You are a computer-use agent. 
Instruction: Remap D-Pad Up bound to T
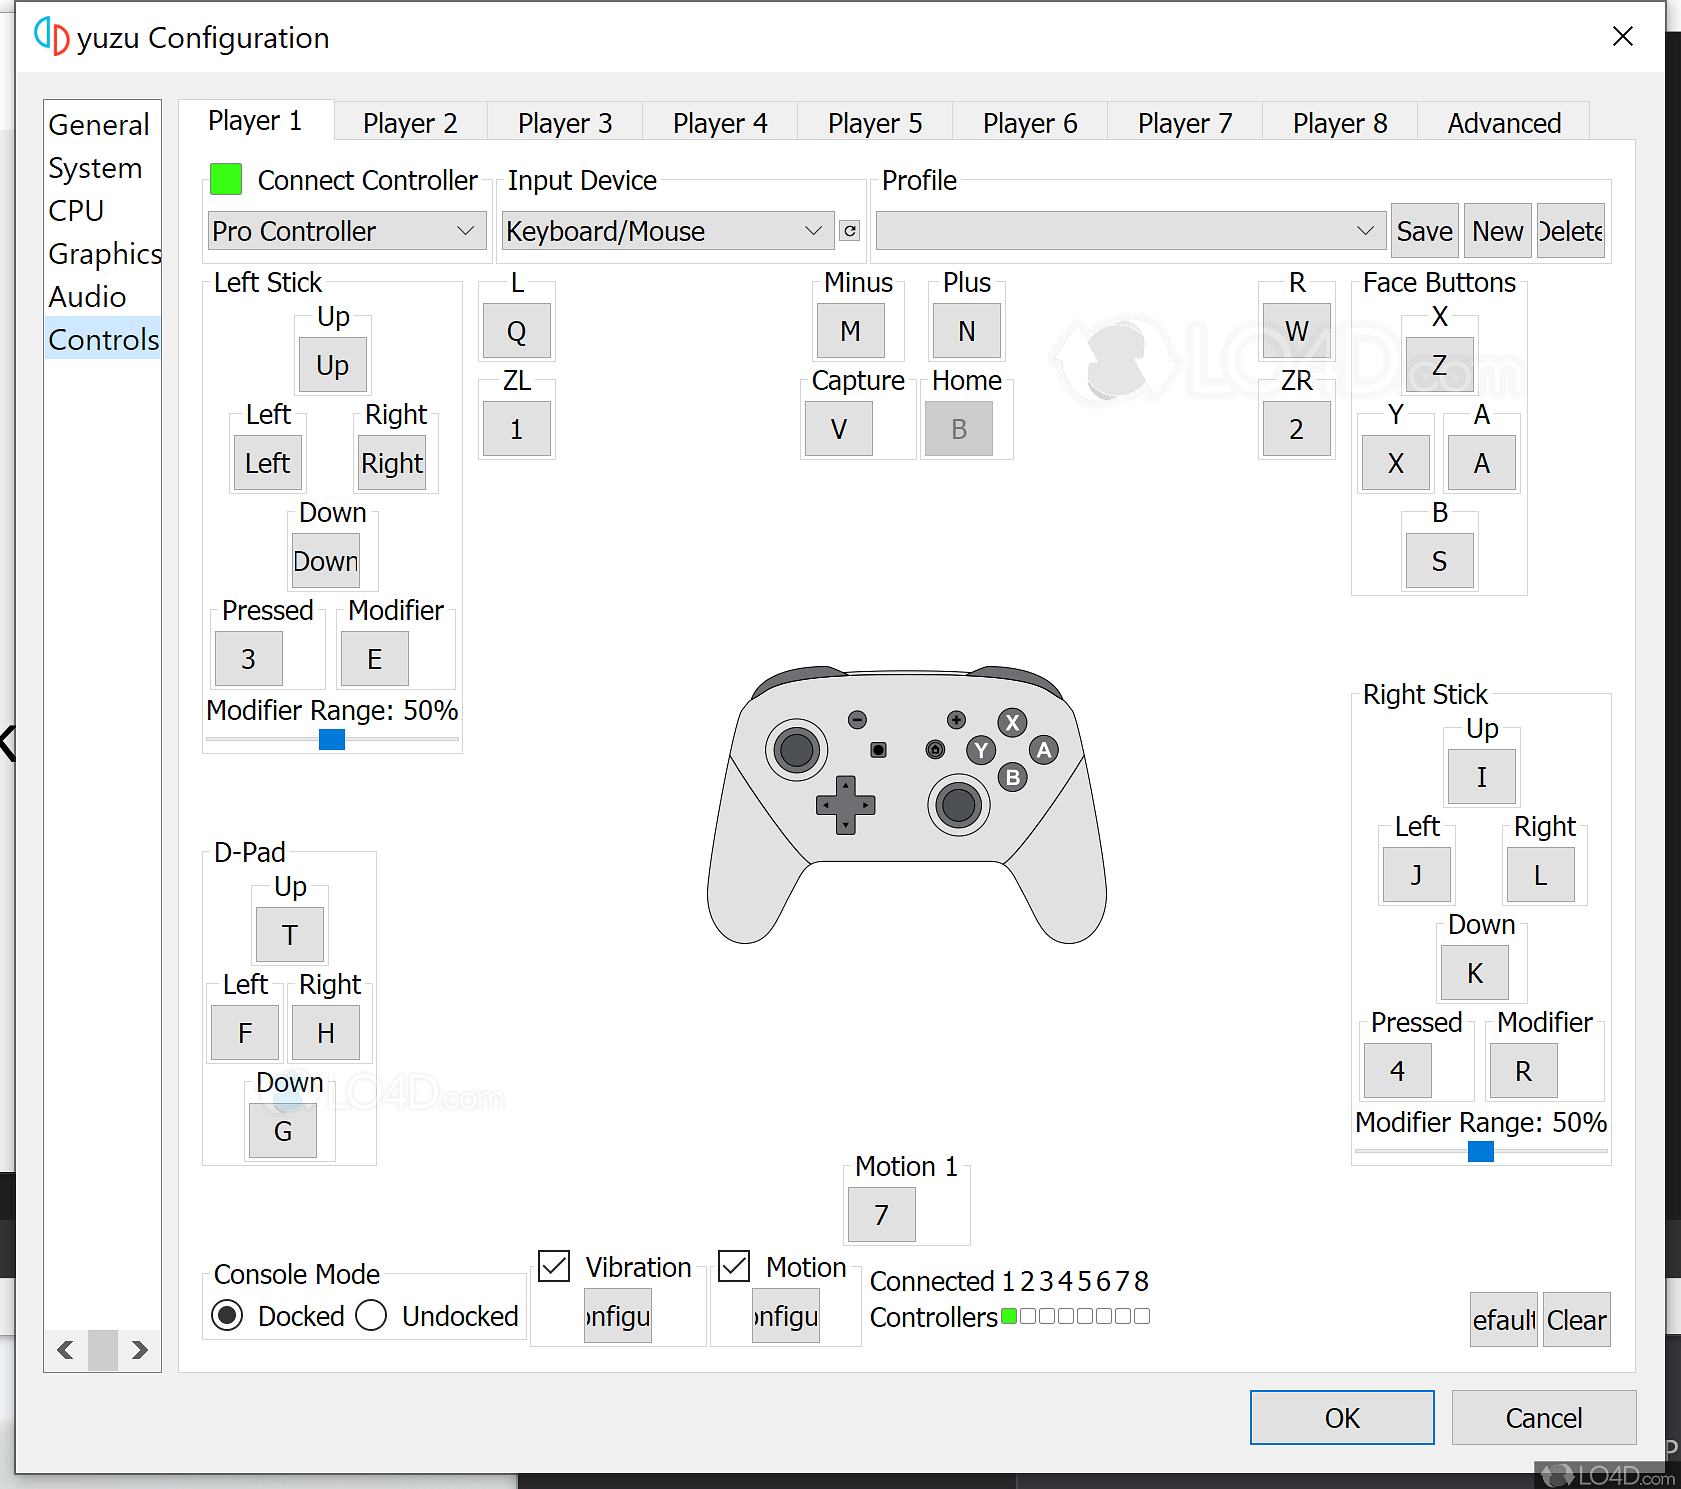pos(290,935)
